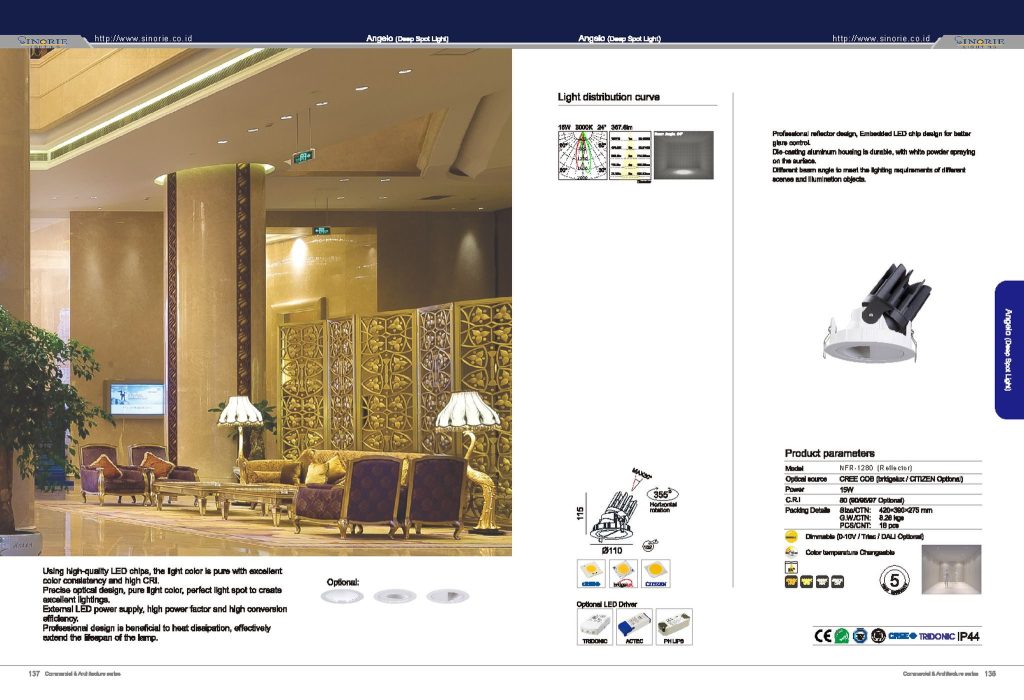Select the CITIZEN LED chip image
The width and height of the screenshot is (1024, 700).
click(x=656, y=572)
